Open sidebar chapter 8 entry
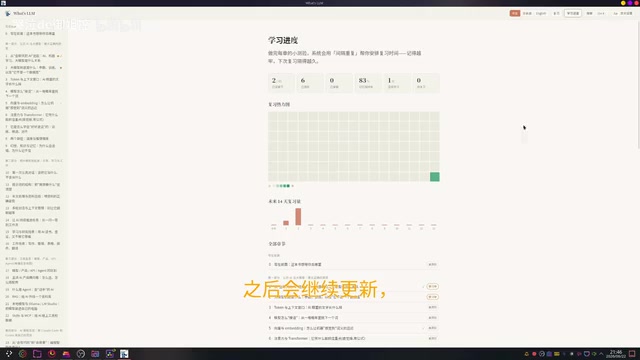 (33, 139)
